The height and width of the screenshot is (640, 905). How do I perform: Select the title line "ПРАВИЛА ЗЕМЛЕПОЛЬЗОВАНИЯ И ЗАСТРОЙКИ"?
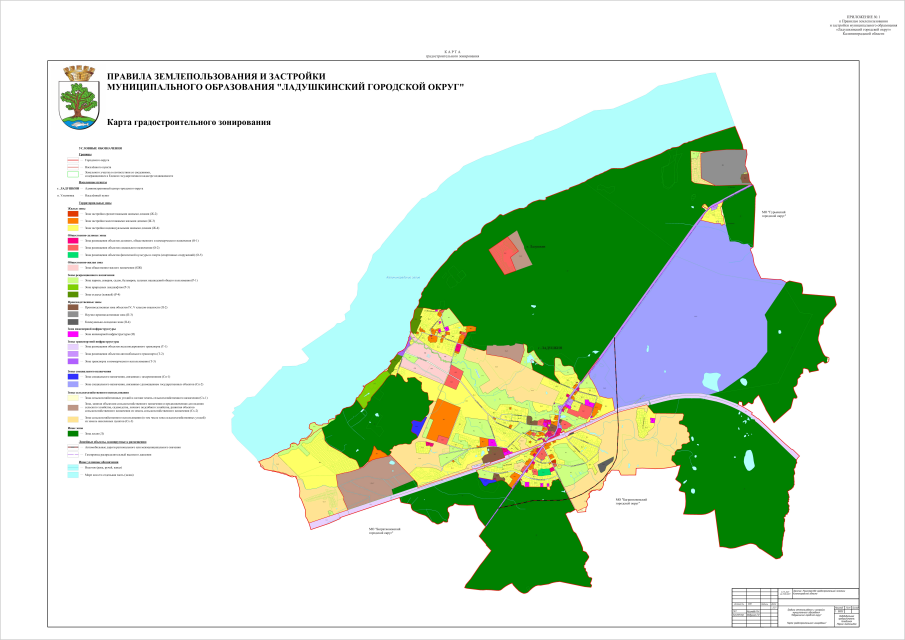216,76
